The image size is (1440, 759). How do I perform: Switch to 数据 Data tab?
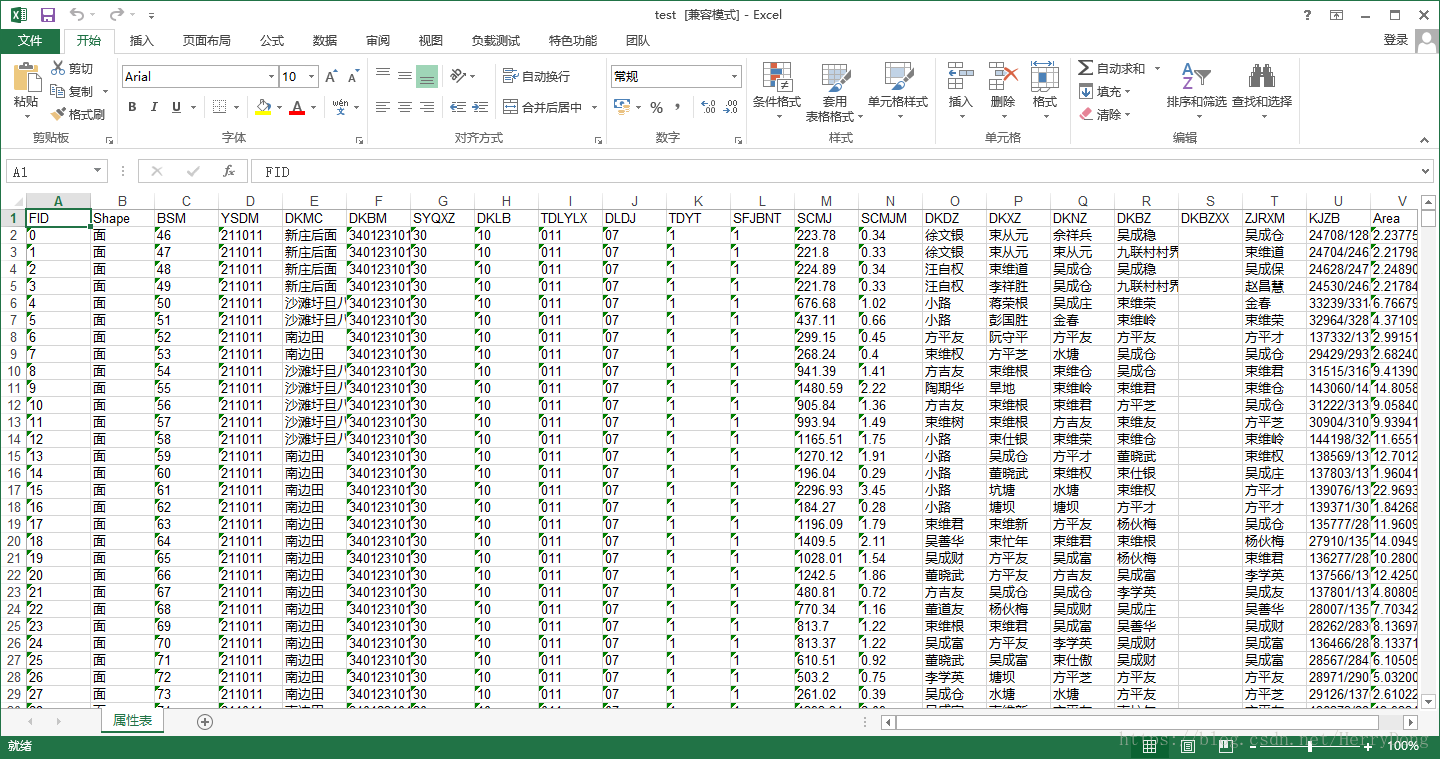325,41
